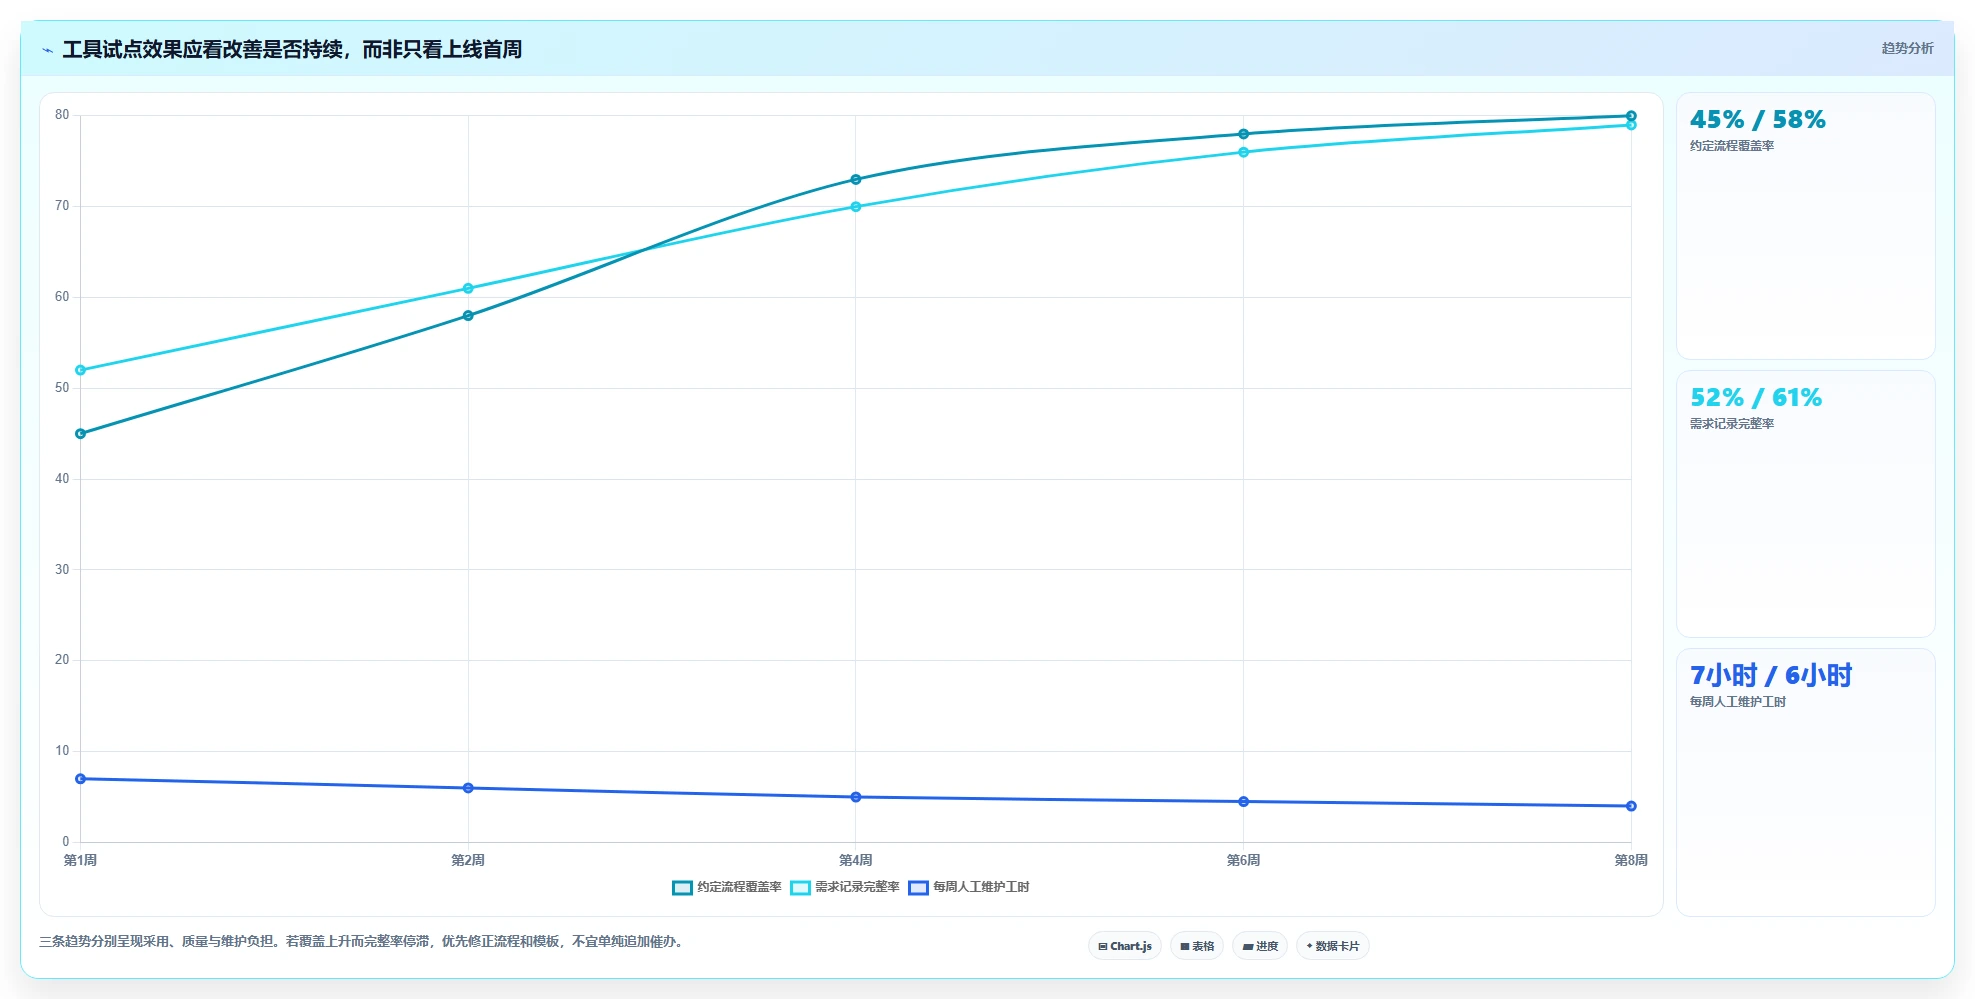Image resolution: width=1975 pixels, height=999 pixels.
Task: Click 约定流程覆盖率 data point at 第2周
Action: [468, 316]
